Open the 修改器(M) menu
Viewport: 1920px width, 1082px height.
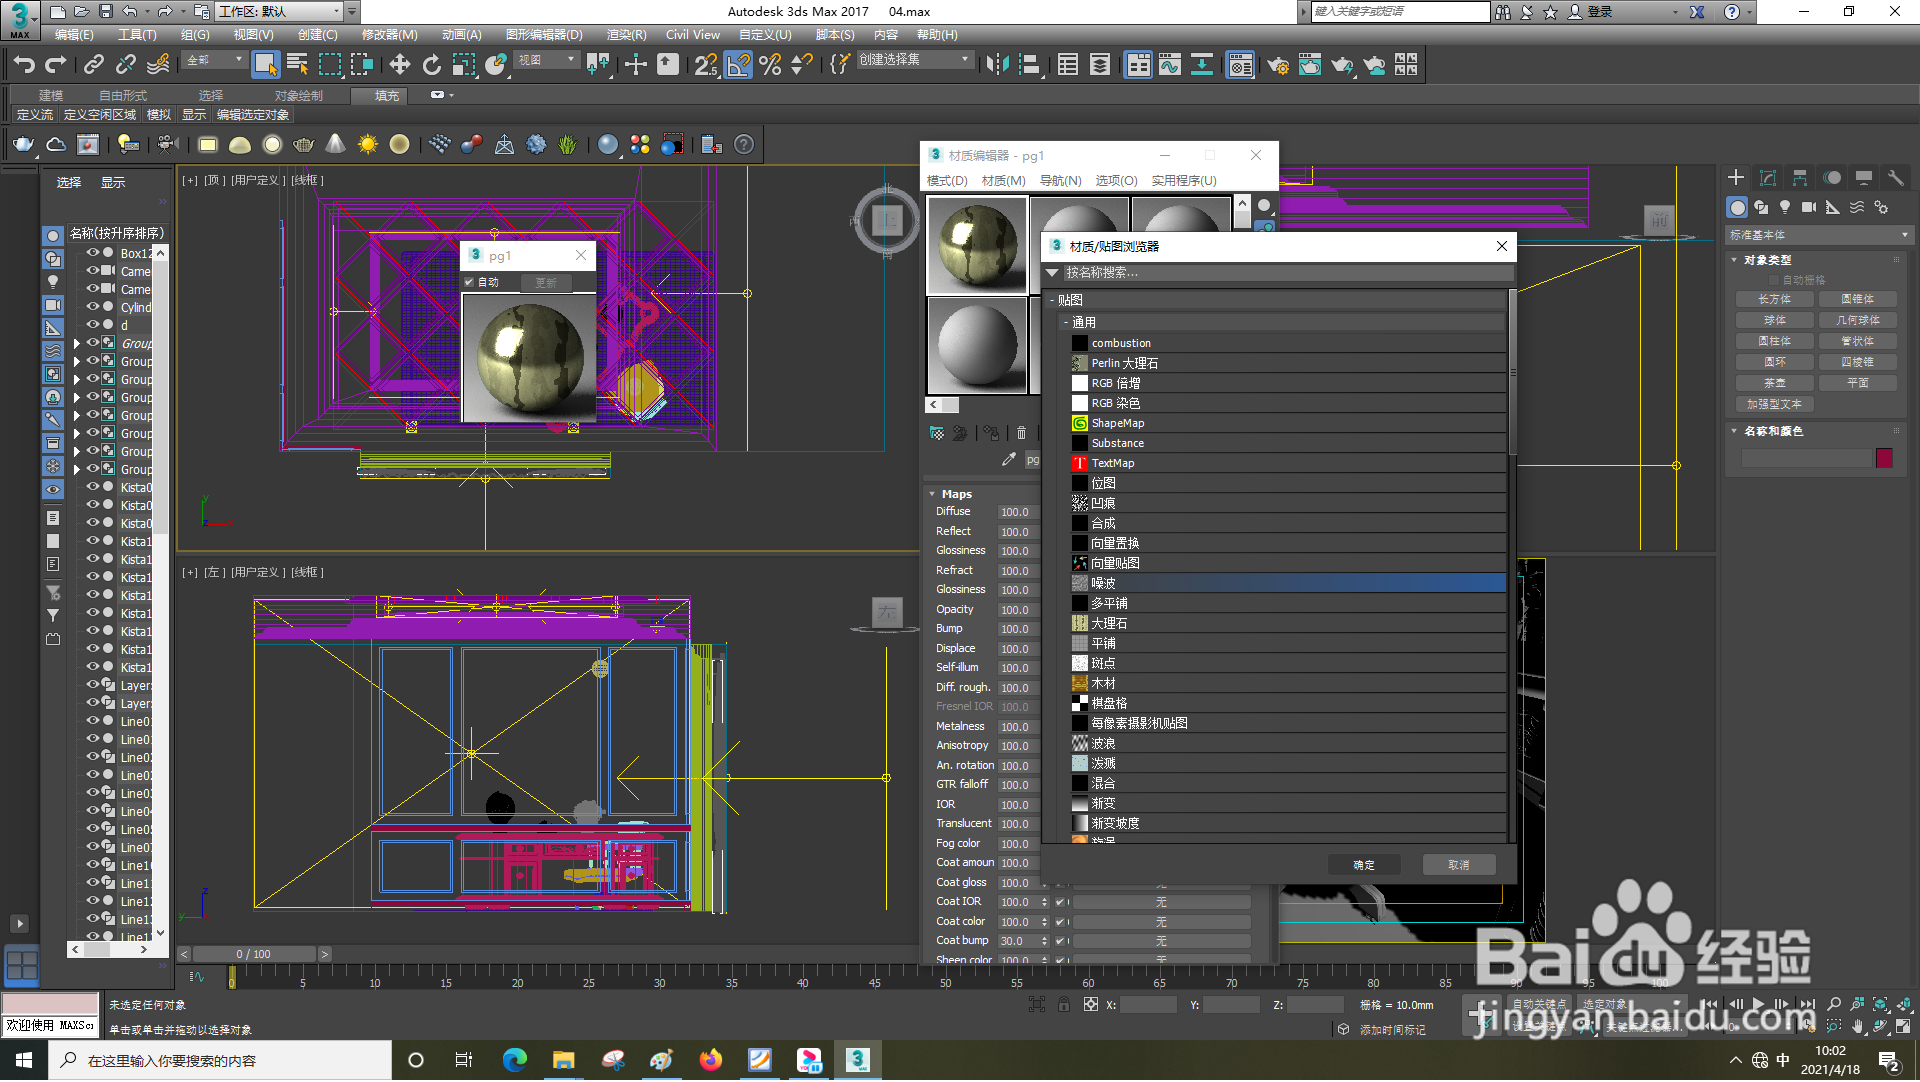[x=390, y=35]
